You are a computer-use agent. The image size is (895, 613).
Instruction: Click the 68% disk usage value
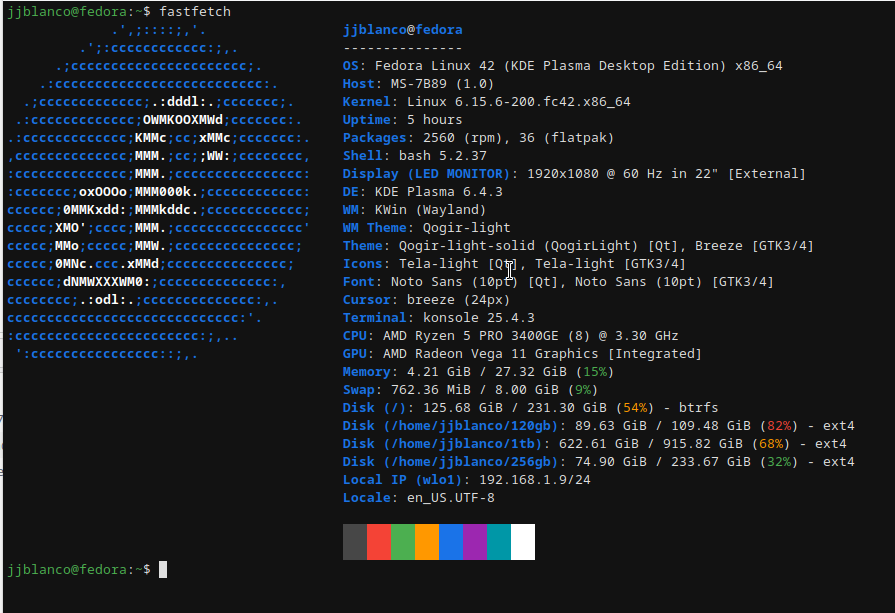pyautogui.click(x=771, y=443)
